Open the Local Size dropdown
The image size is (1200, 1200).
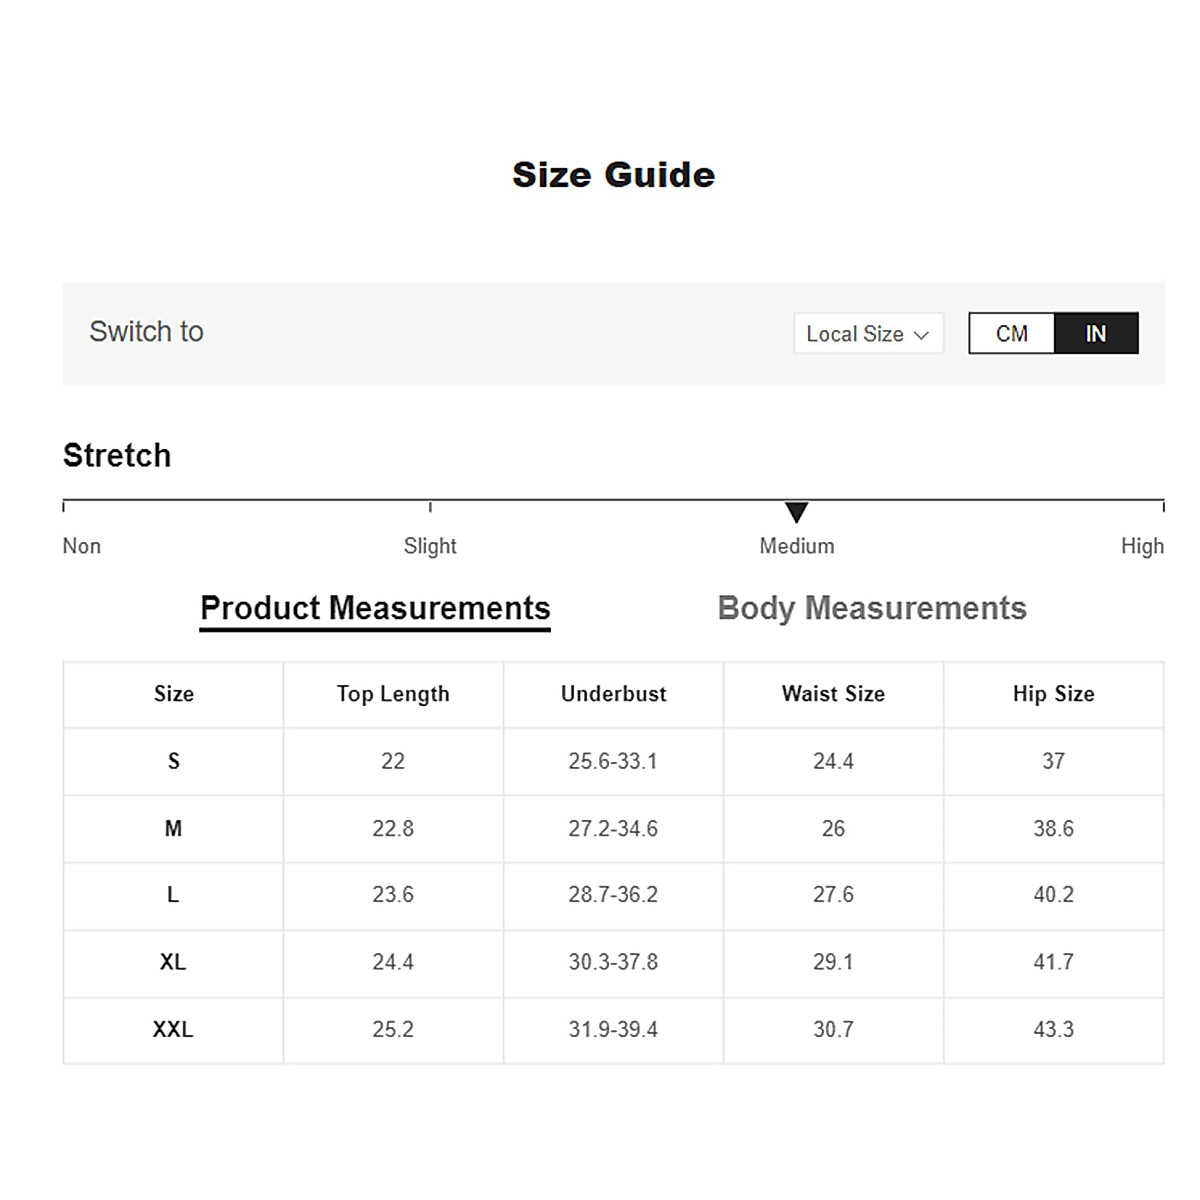point(867,334)
